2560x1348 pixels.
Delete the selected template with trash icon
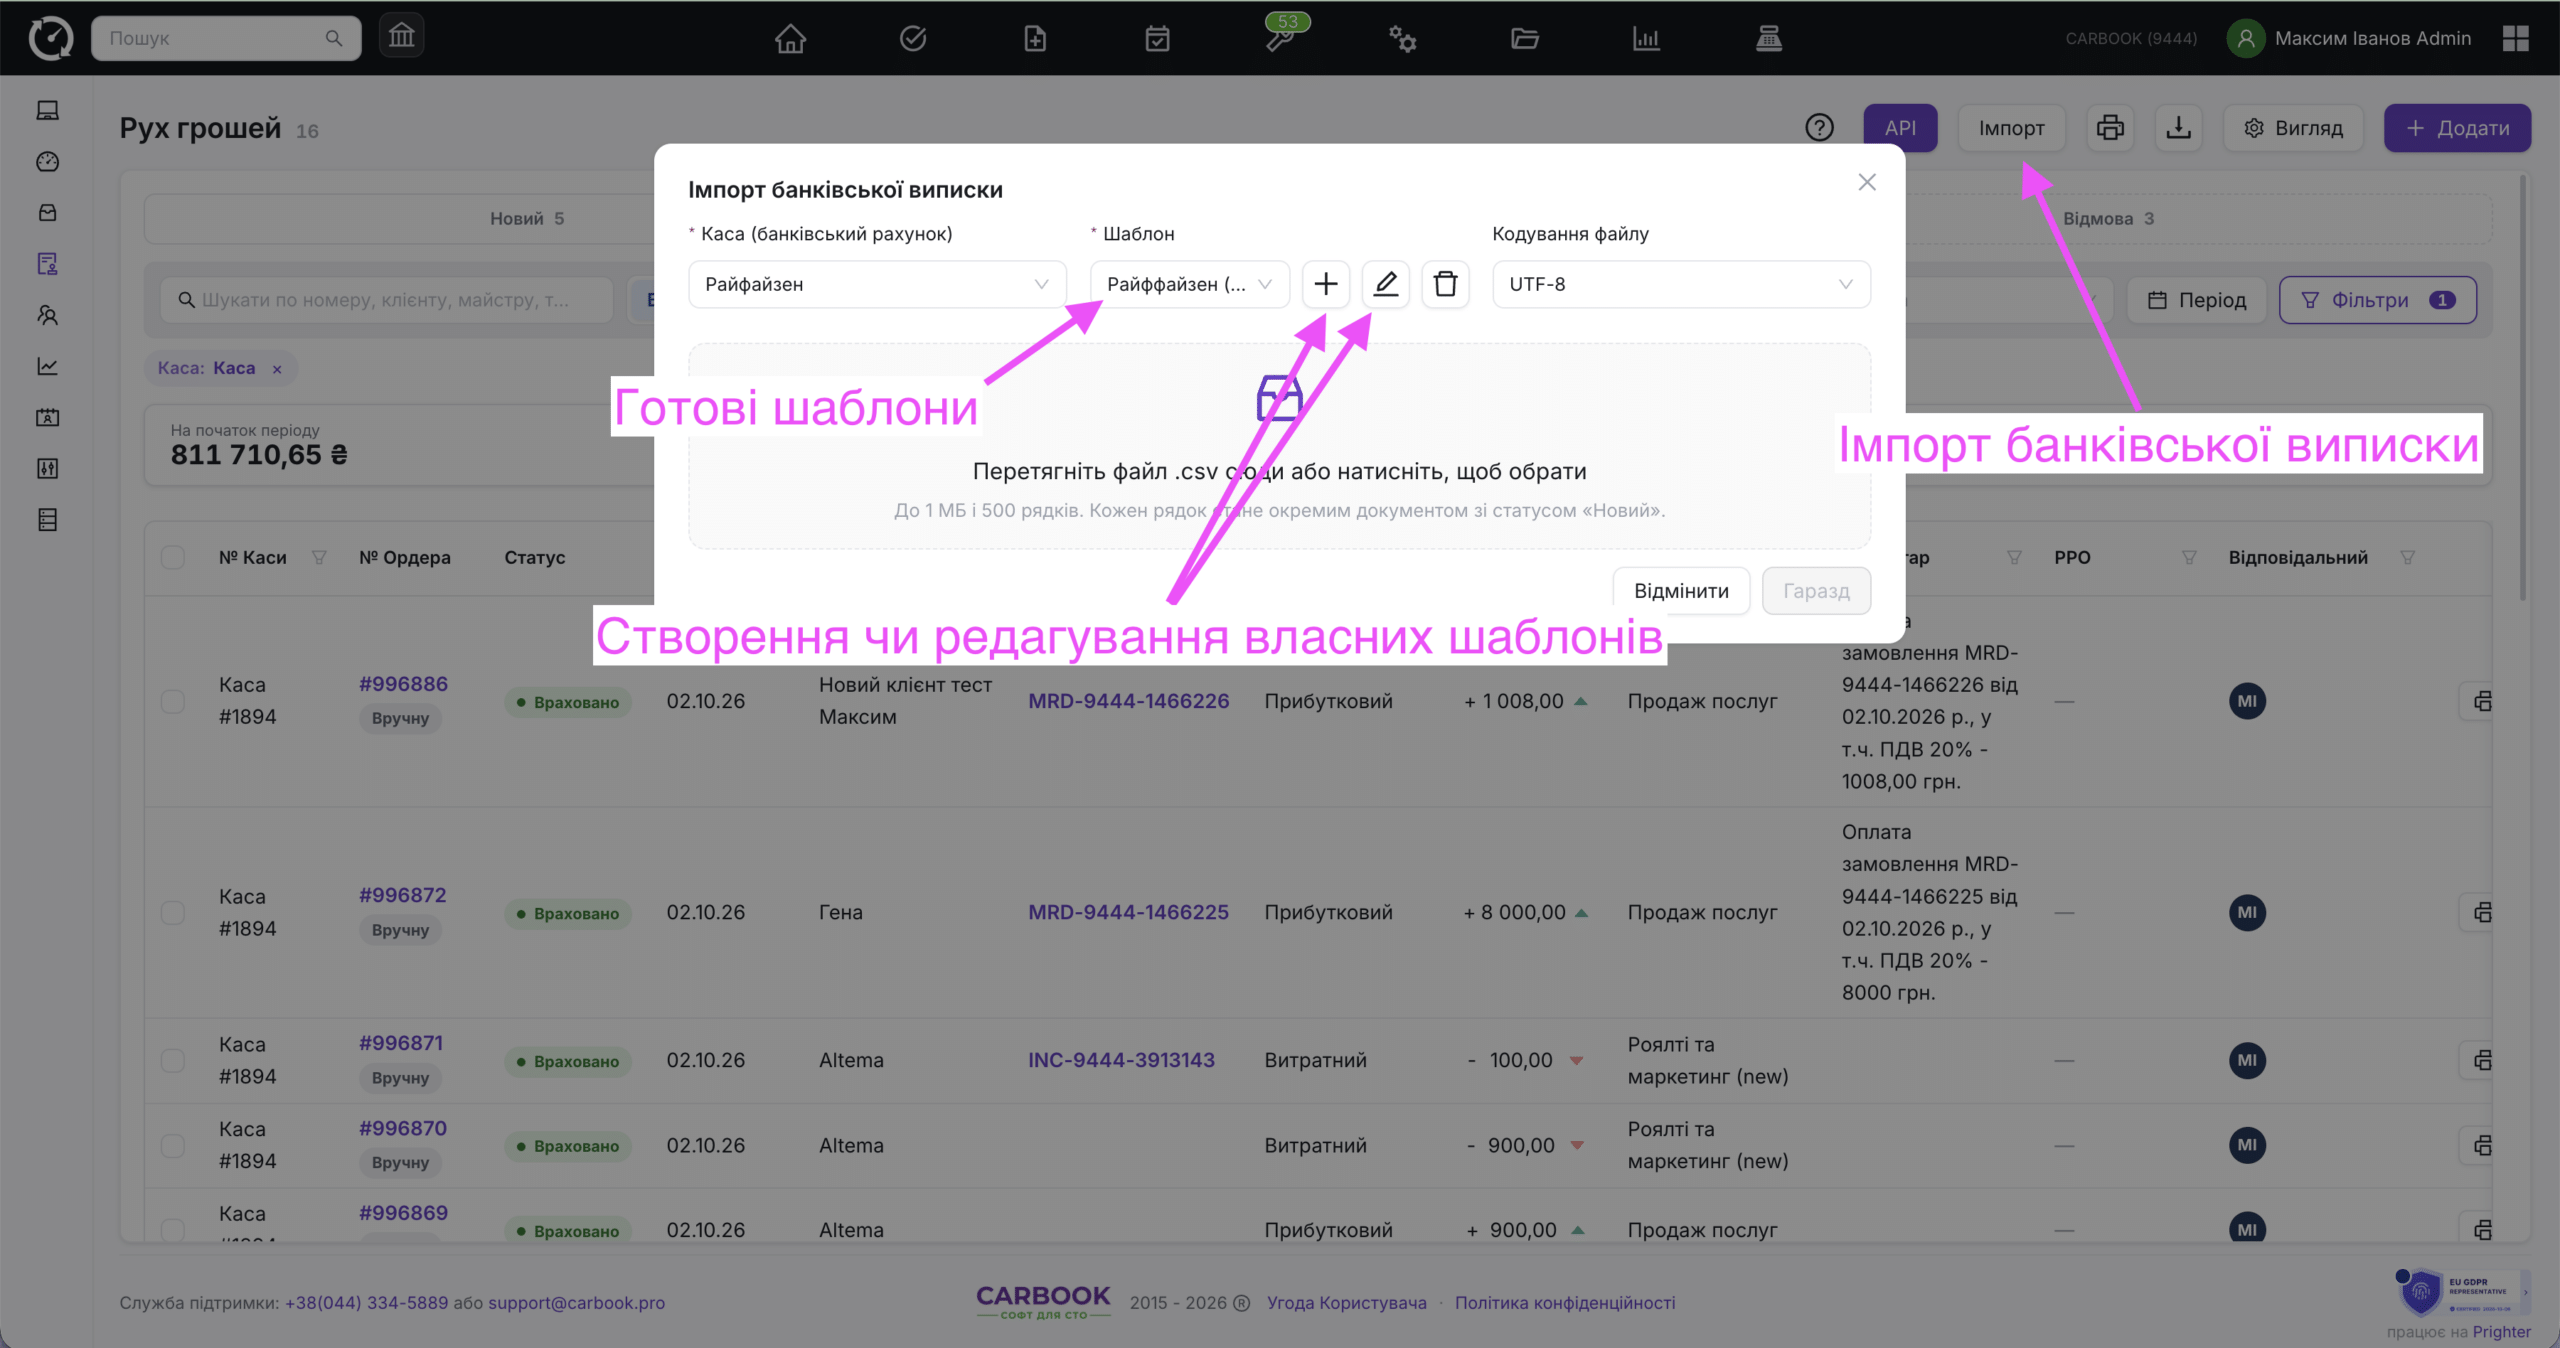(1445, 284)
